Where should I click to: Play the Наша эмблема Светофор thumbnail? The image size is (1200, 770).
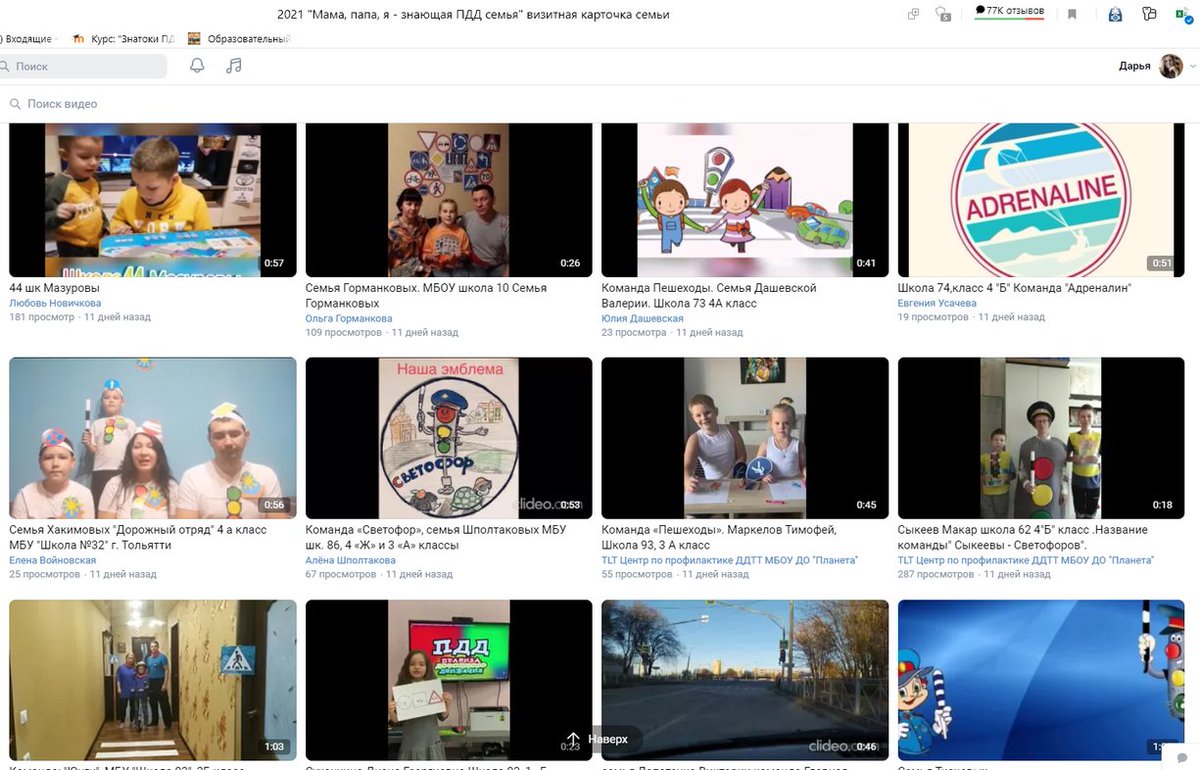tap(449, 438)
